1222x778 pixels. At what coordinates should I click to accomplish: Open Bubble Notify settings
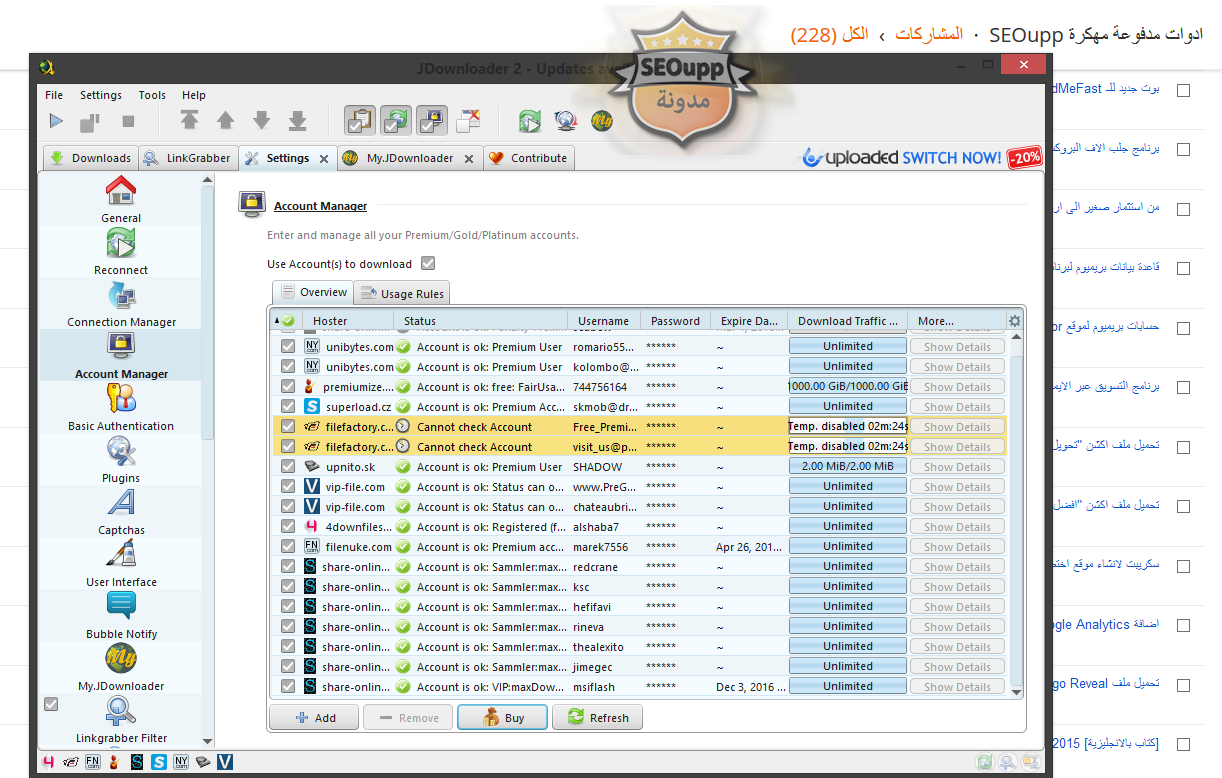[121, 616]
